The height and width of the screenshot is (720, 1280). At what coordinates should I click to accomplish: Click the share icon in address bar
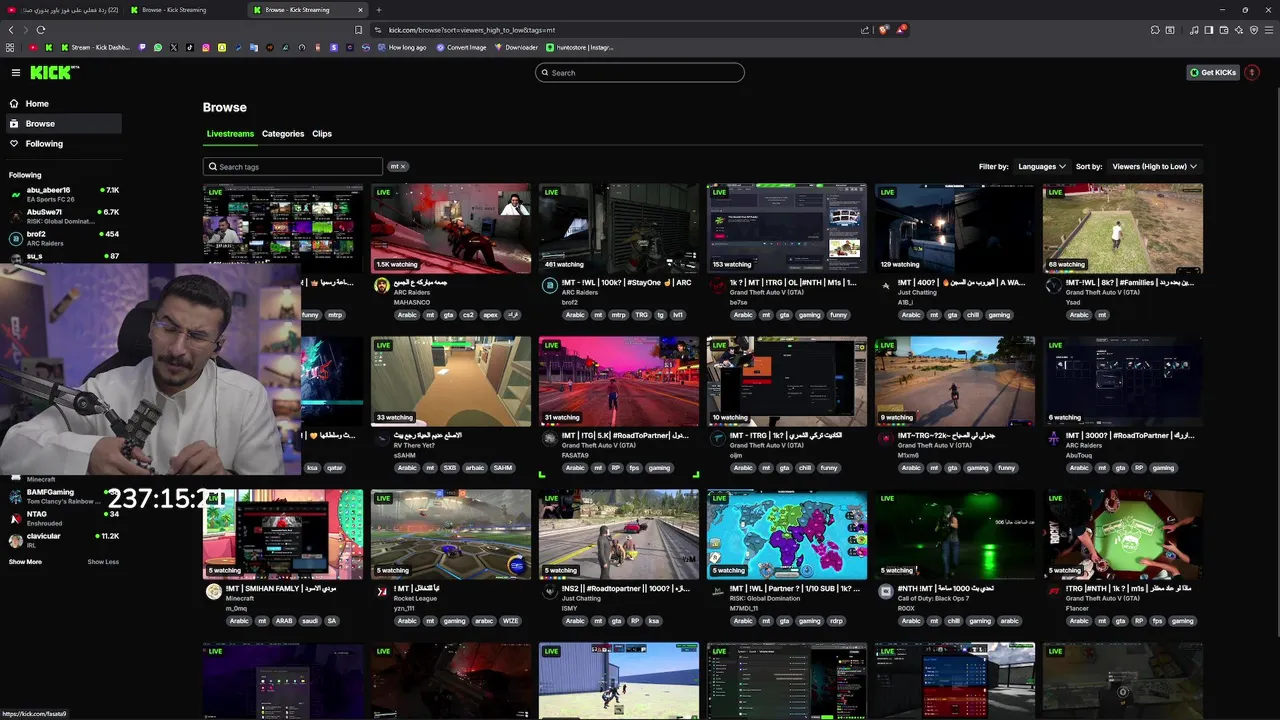pos(865,30)
